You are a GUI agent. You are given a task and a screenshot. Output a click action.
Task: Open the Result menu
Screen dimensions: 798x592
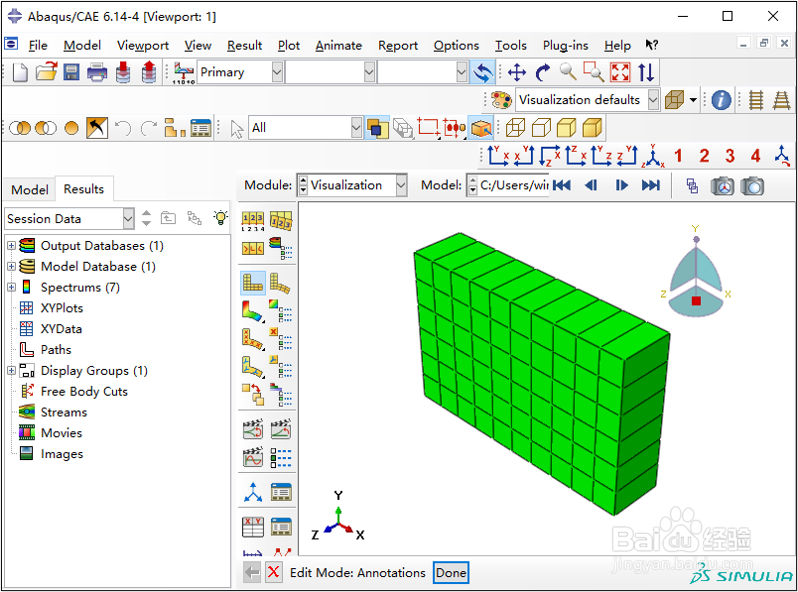[244, 45]
